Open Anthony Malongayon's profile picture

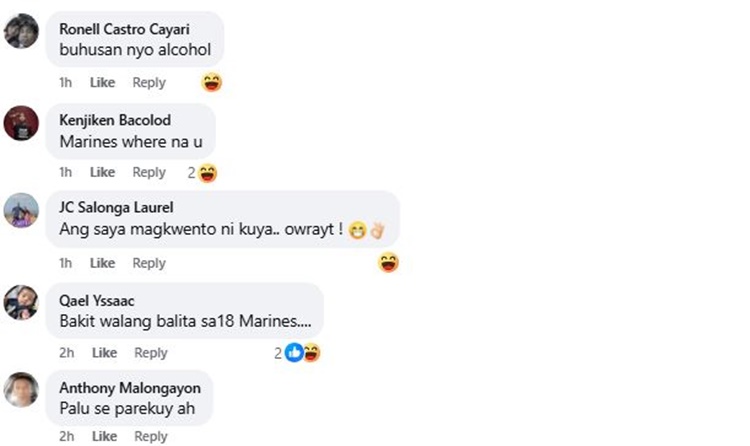pyautogui.click(x=21, y=390)
